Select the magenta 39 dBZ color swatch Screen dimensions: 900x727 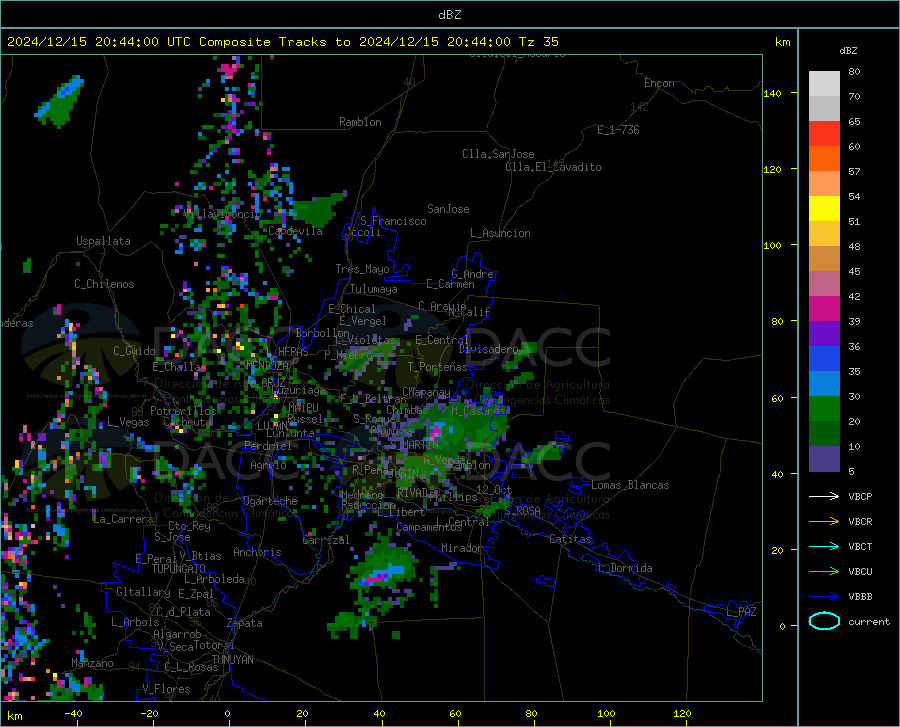coord(824,309)
